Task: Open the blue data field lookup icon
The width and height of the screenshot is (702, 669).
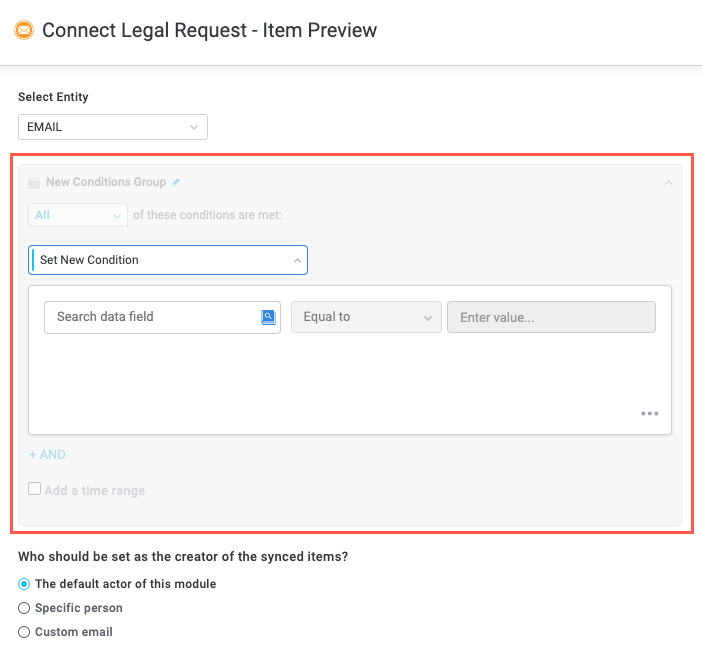Action: [x=268, y=317]
